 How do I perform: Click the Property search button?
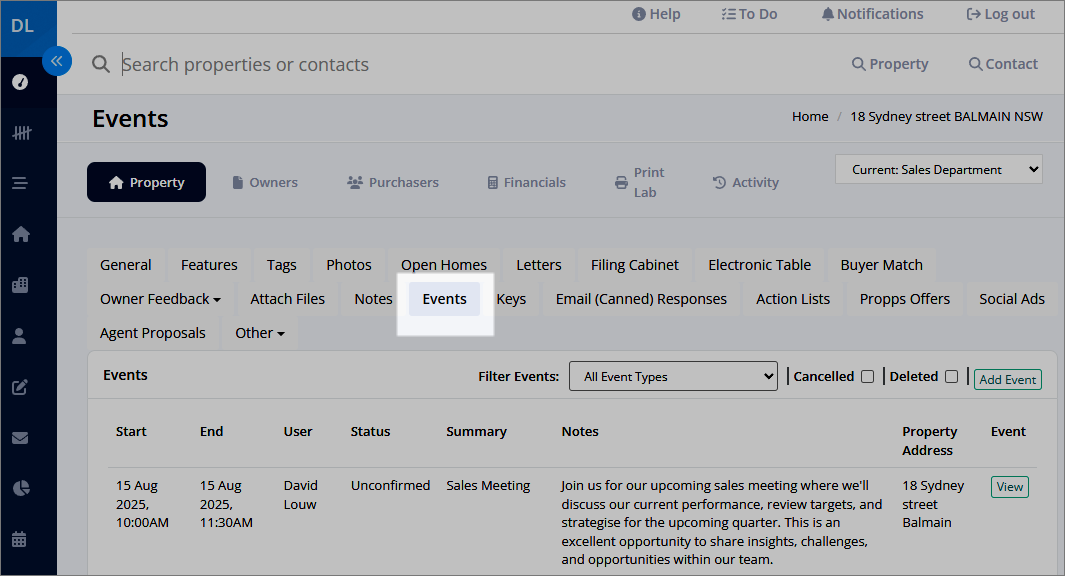pyautogui.click(x=890, y=64)
